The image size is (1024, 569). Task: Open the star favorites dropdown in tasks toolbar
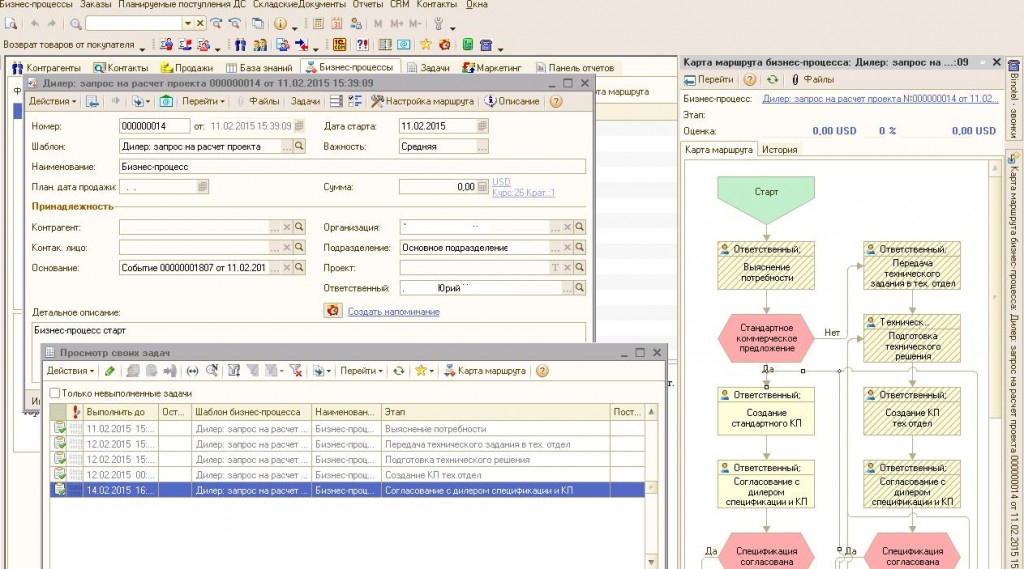point(432,372)
